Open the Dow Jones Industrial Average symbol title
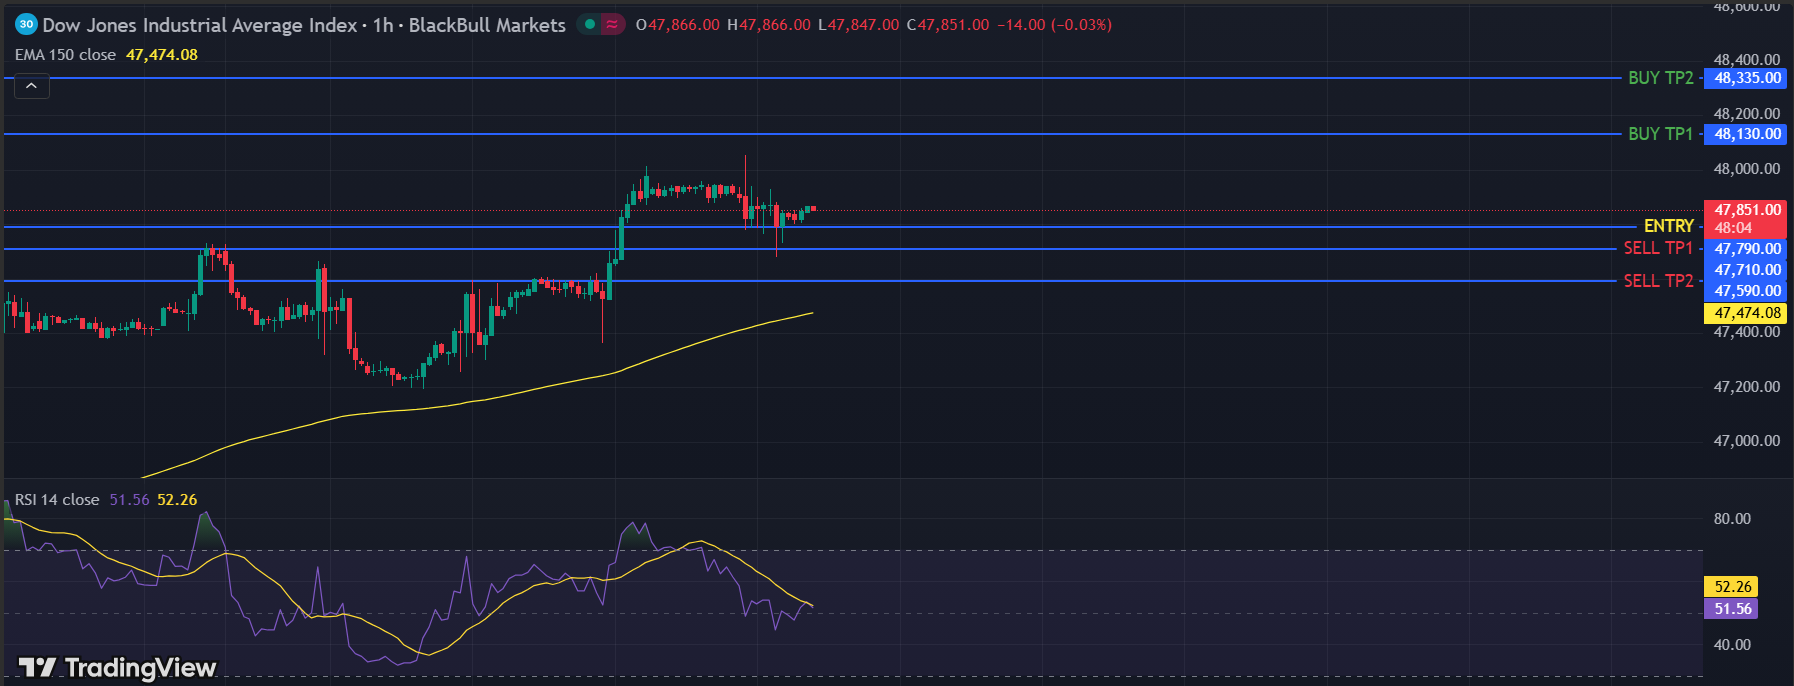The width and height of the screenshot is (1794, 686). [x=200, y=25]
